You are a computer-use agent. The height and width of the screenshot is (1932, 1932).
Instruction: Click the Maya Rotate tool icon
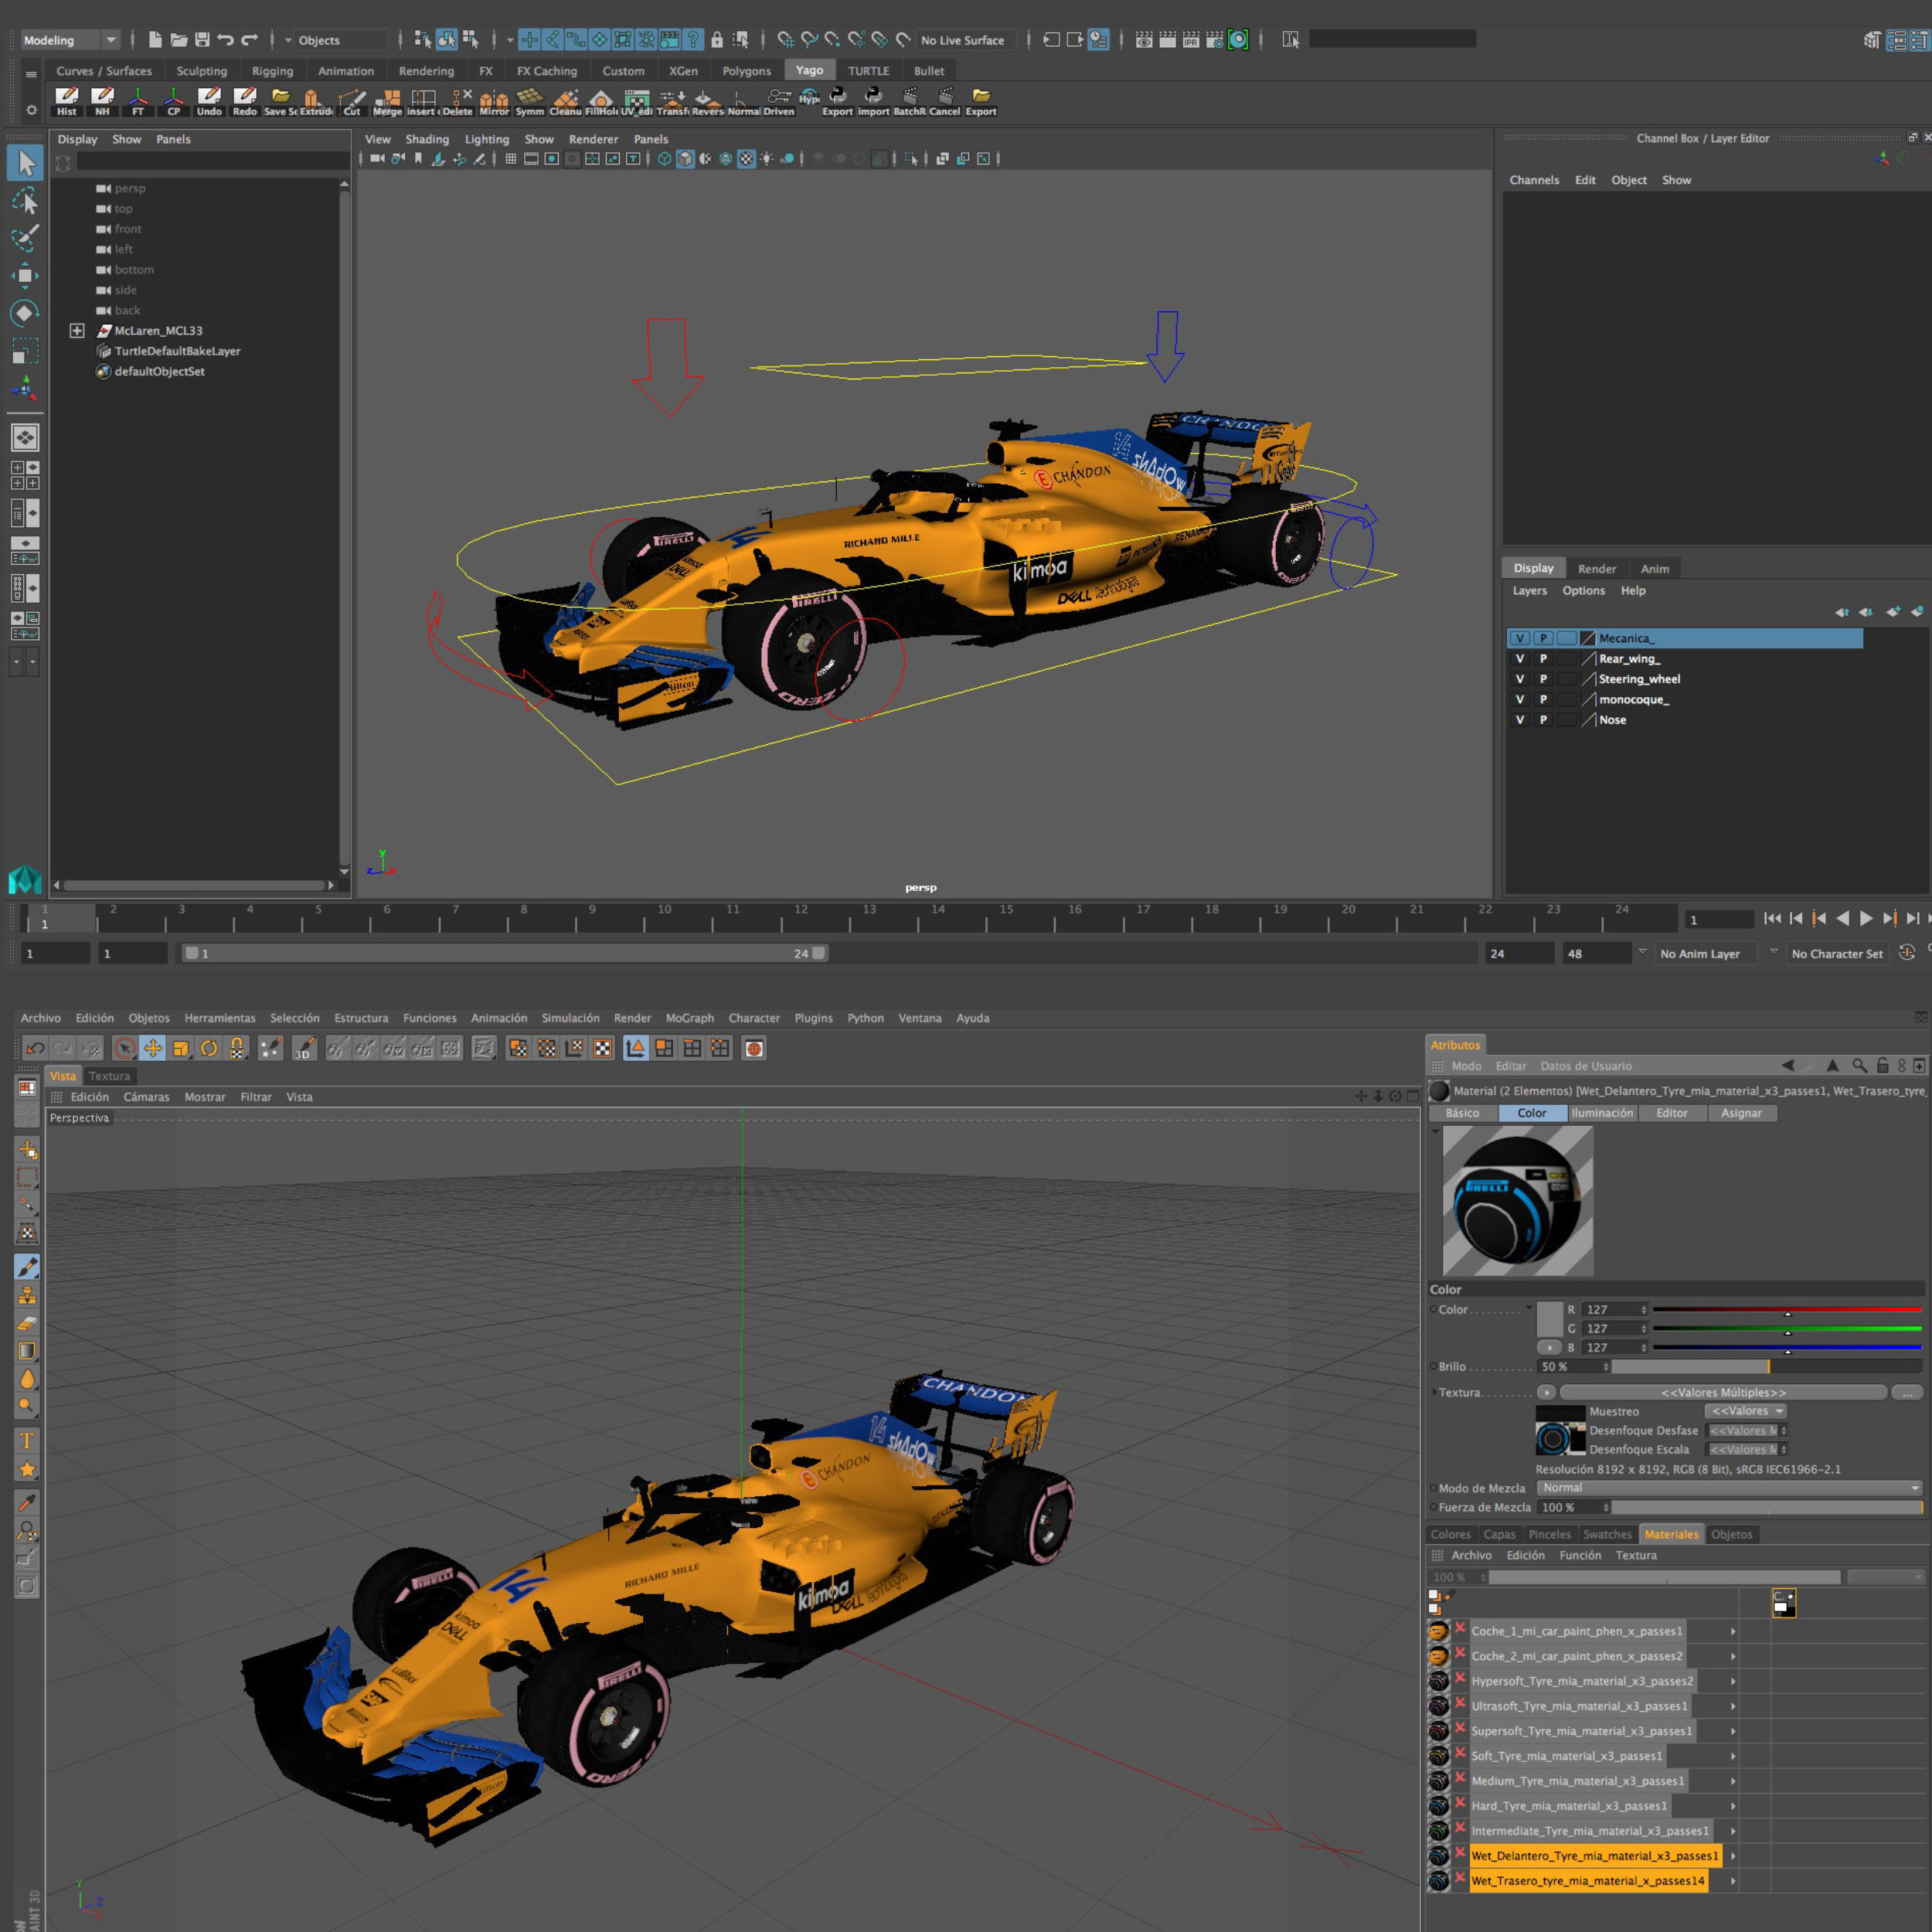tap(25, 313)
